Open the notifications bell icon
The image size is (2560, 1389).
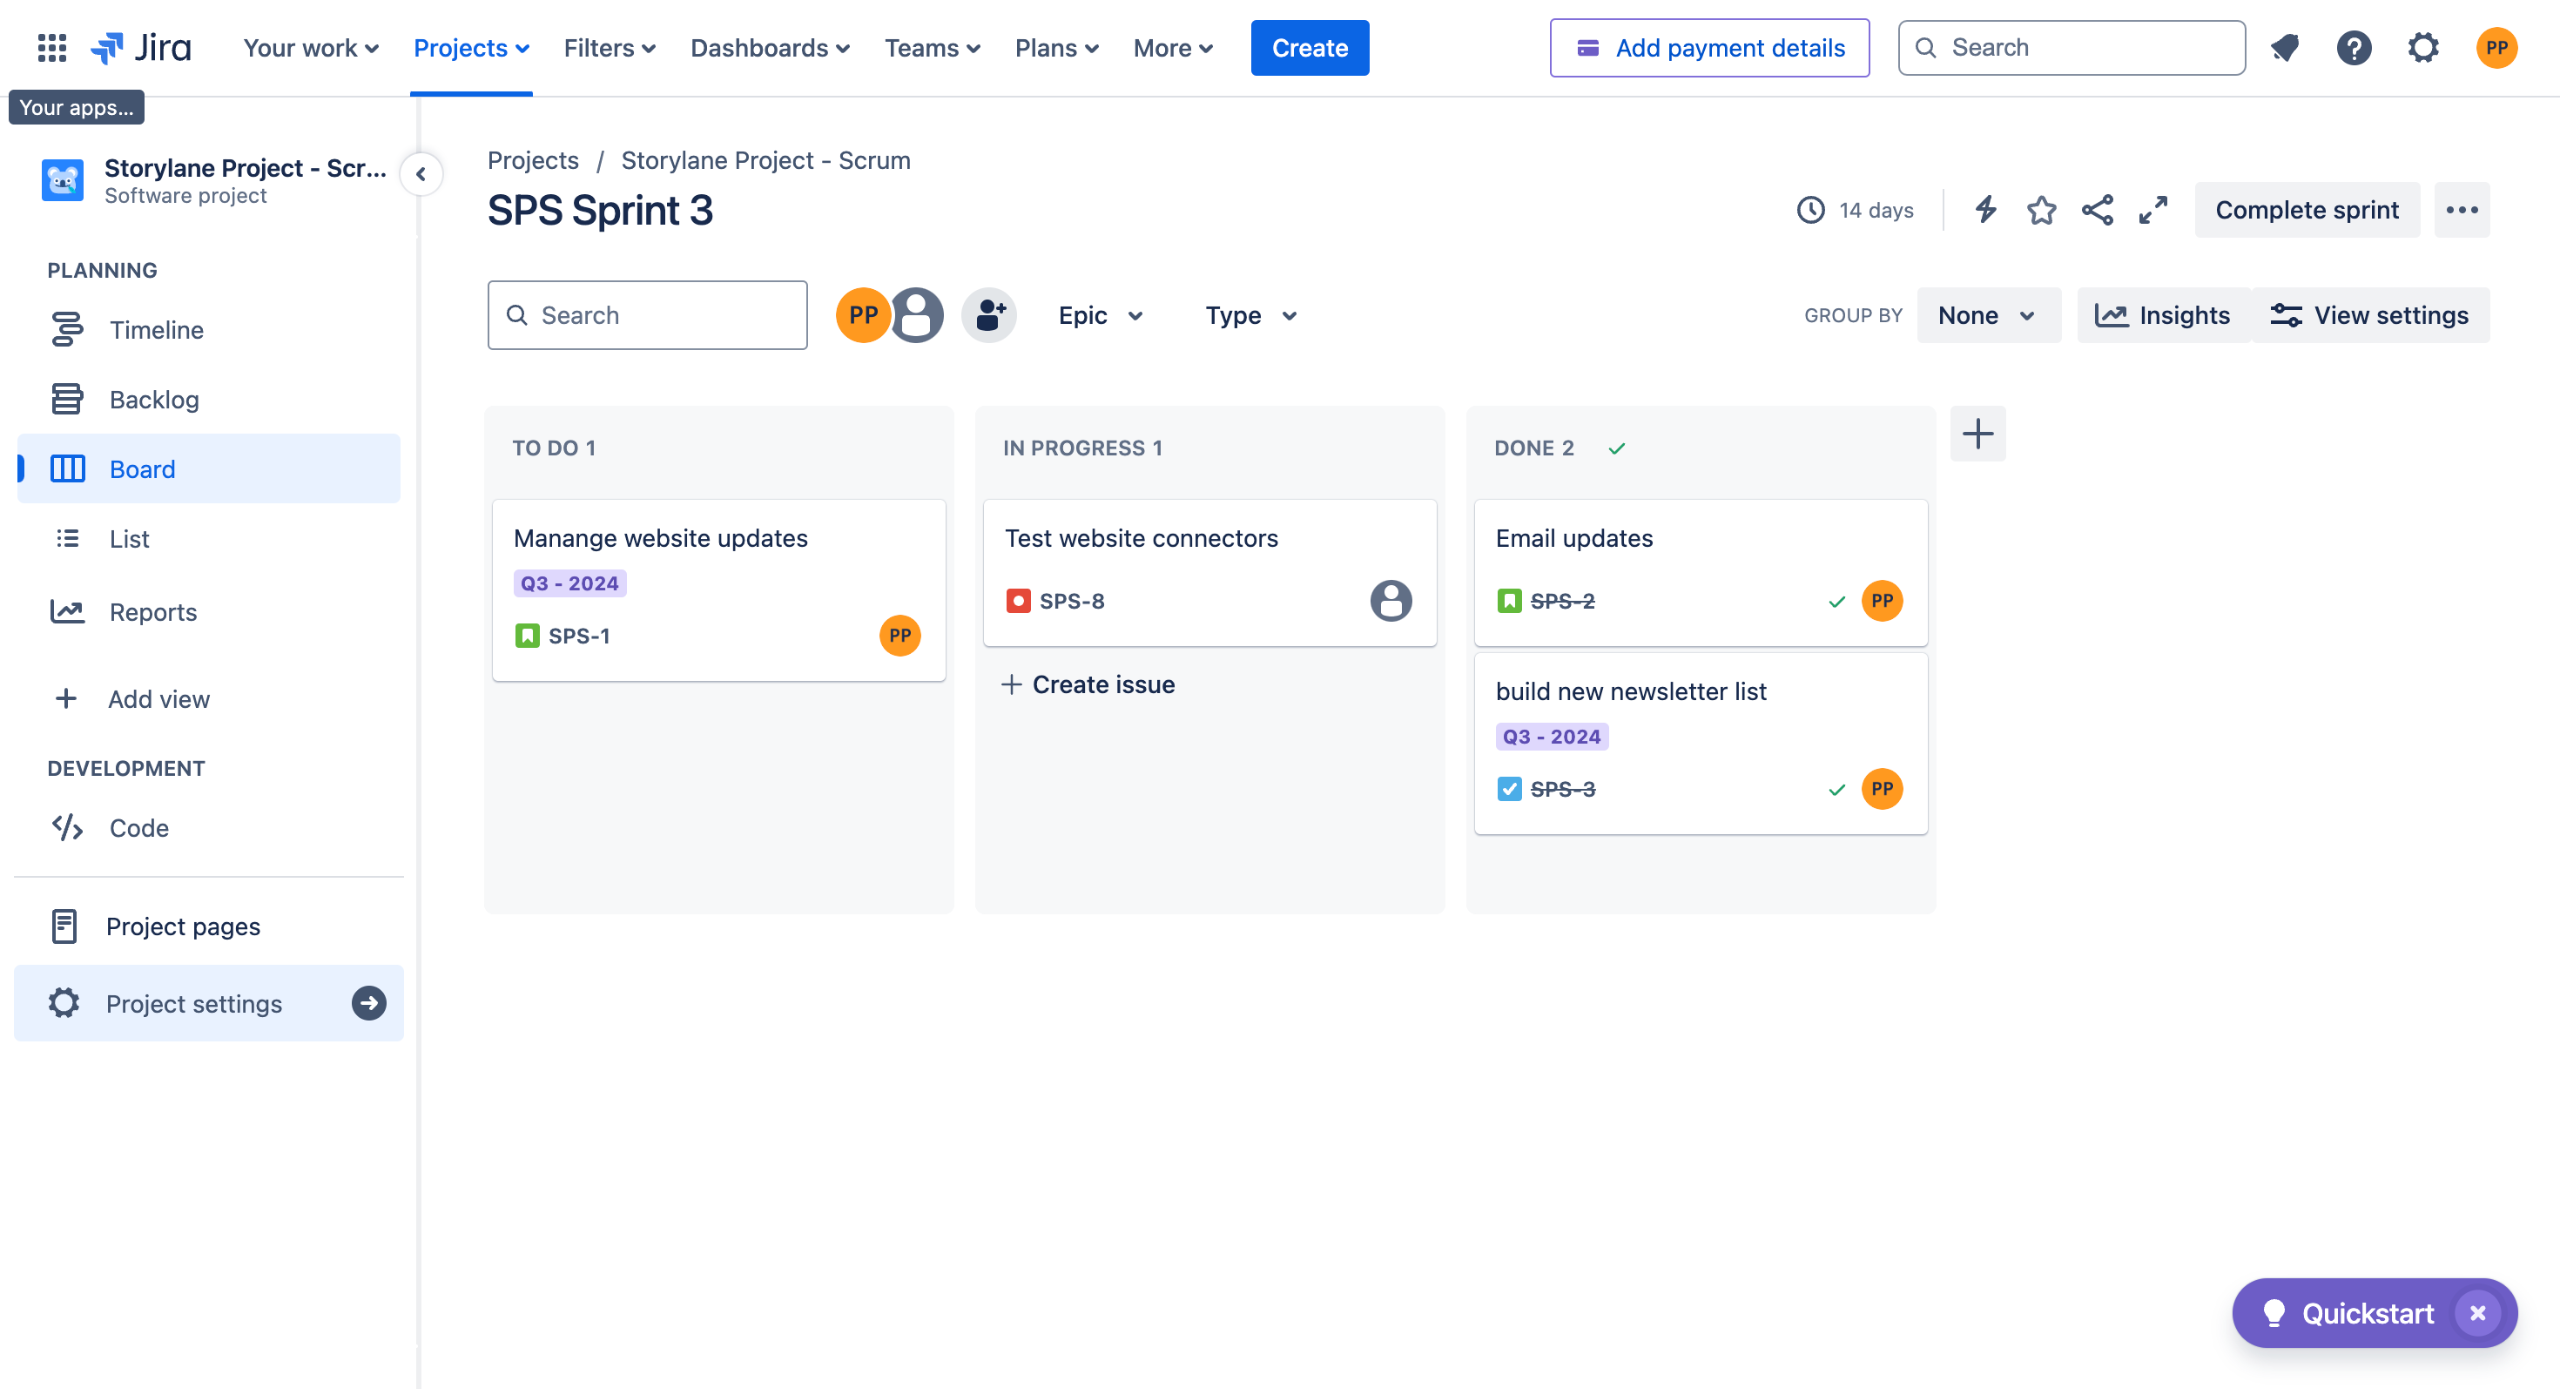pos(2285,47)
